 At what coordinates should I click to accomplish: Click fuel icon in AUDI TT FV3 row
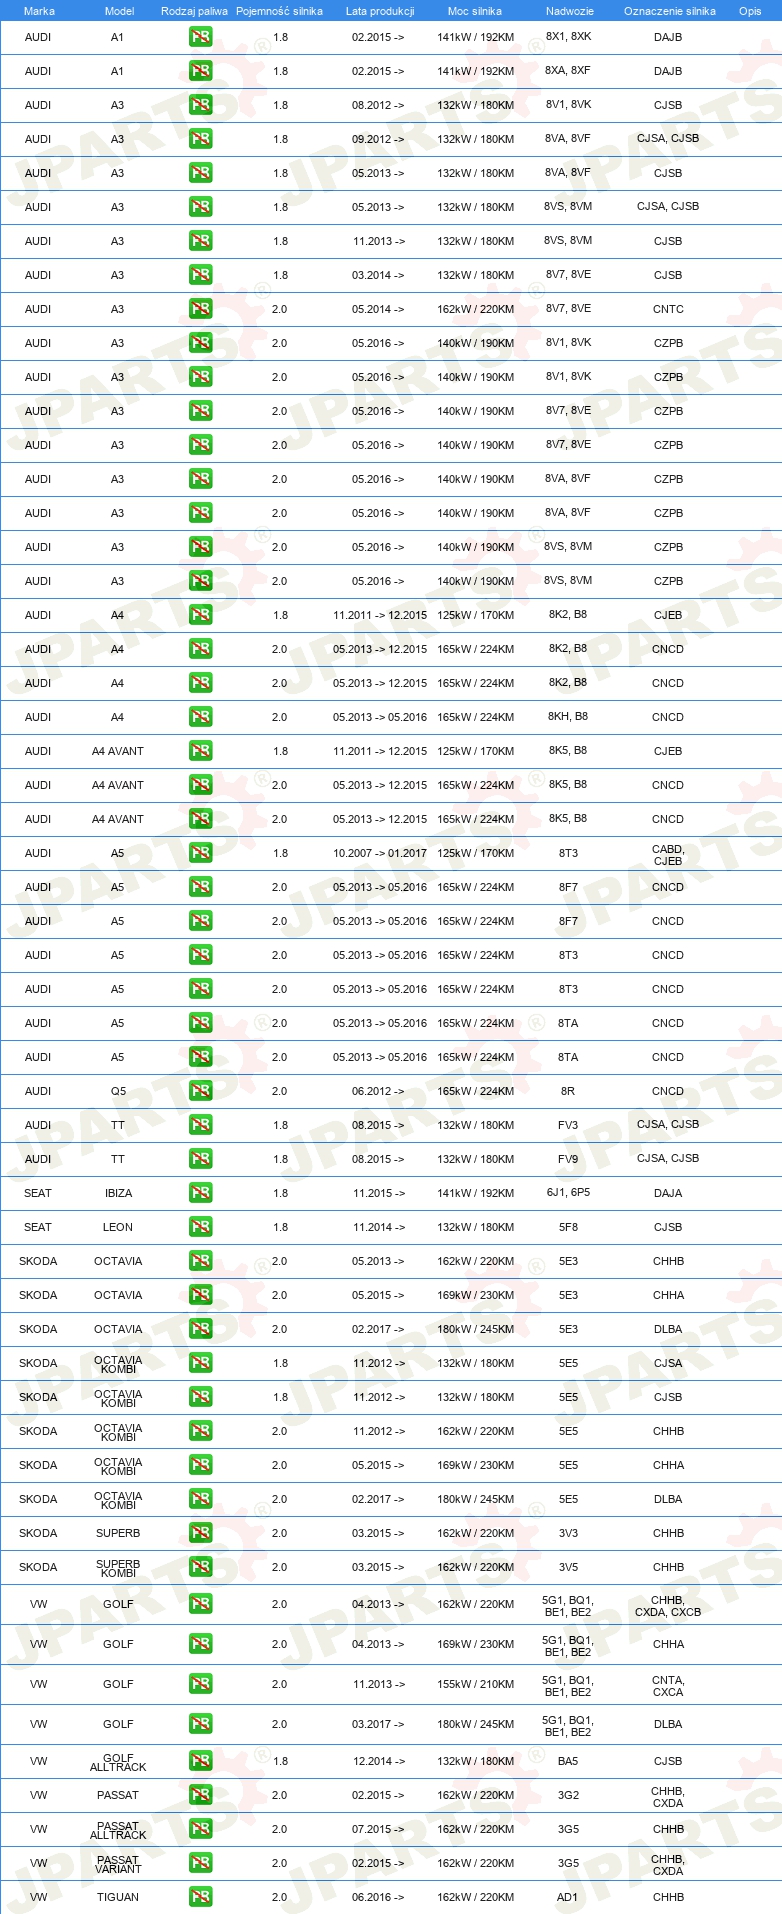(x=200, y=1125)
